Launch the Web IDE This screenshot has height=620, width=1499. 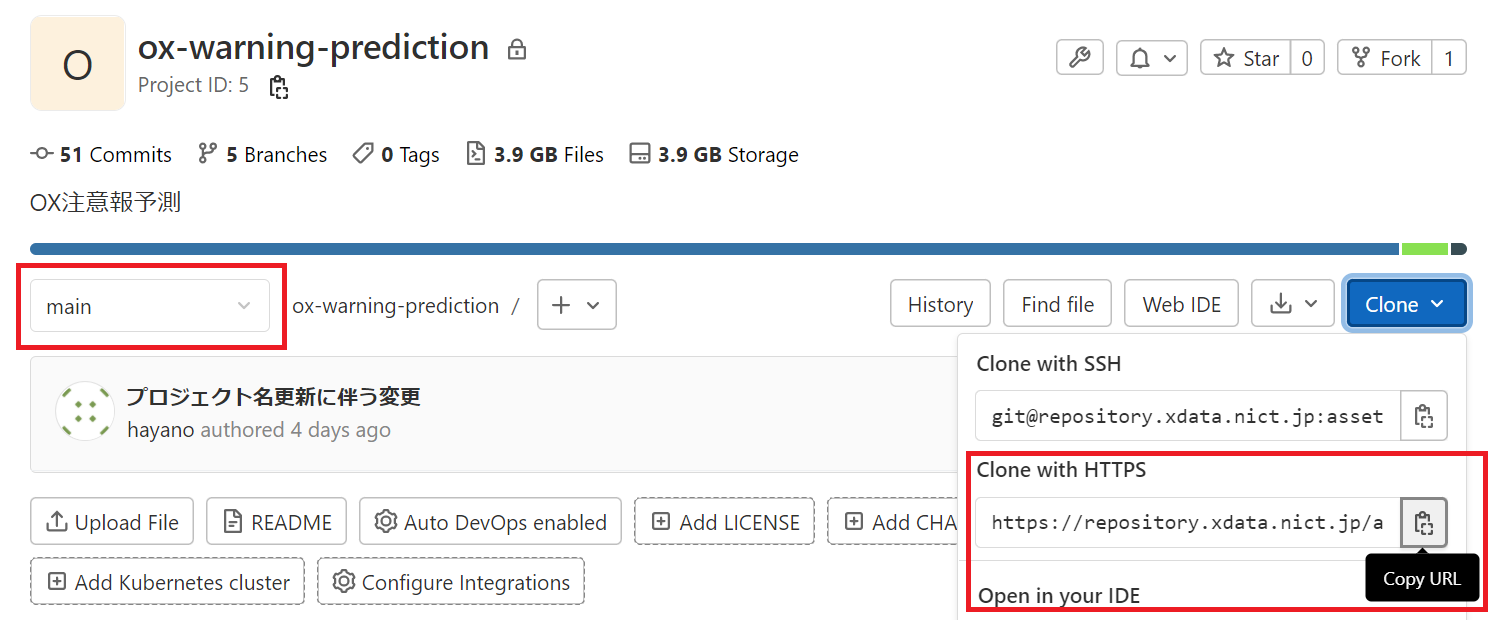click(x=1181, y=303)
